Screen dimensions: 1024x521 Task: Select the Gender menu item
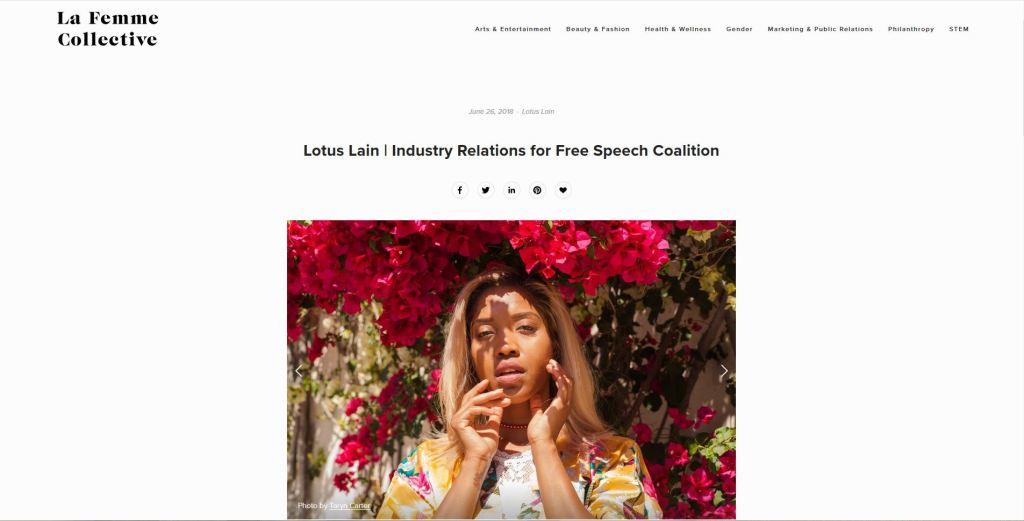tap(739, 29)
